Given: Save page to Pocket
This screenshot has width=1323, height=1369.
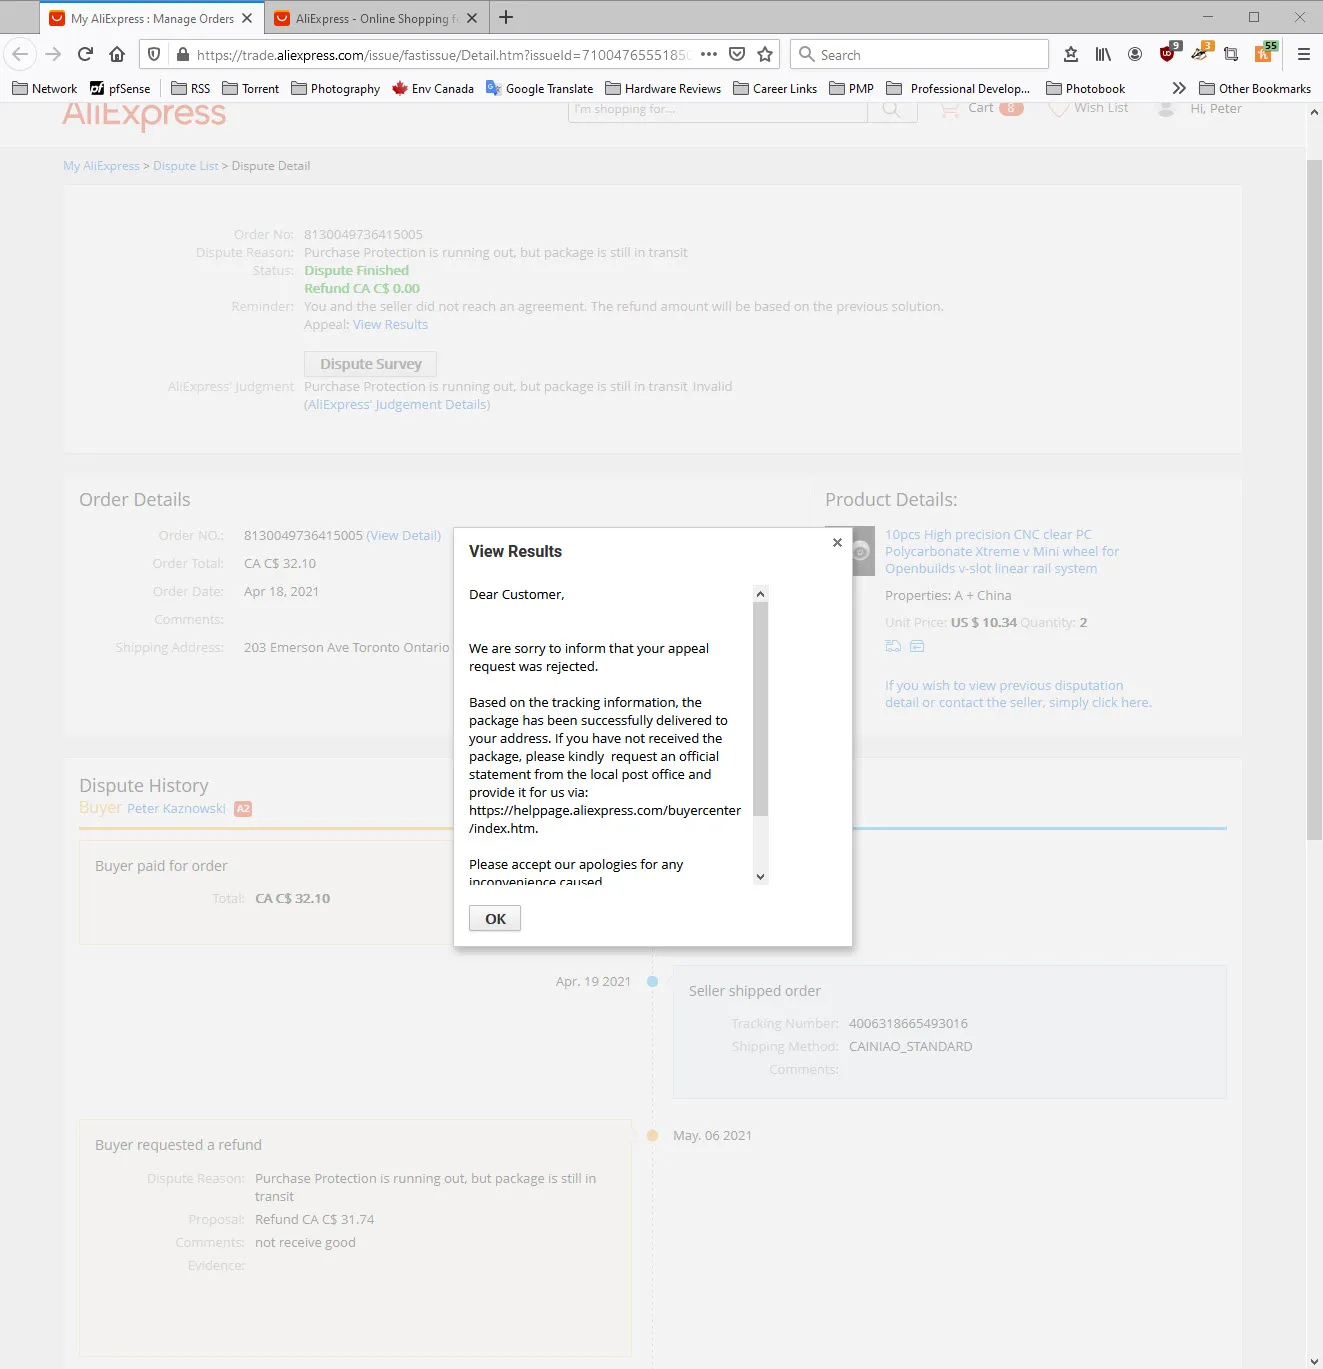Looking at the screenshot, I should pos(737,54).
